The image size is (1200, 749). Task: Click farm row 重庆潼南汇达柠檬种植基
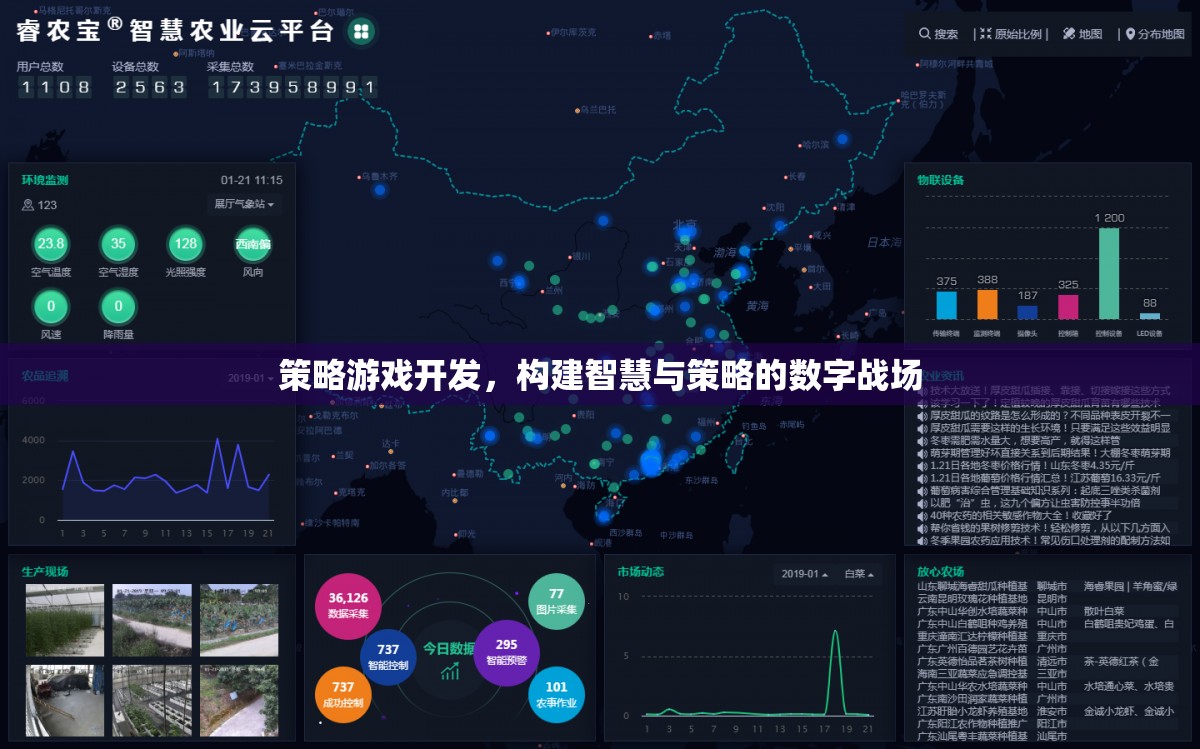pyautogui.click(x=1047, y=636)
